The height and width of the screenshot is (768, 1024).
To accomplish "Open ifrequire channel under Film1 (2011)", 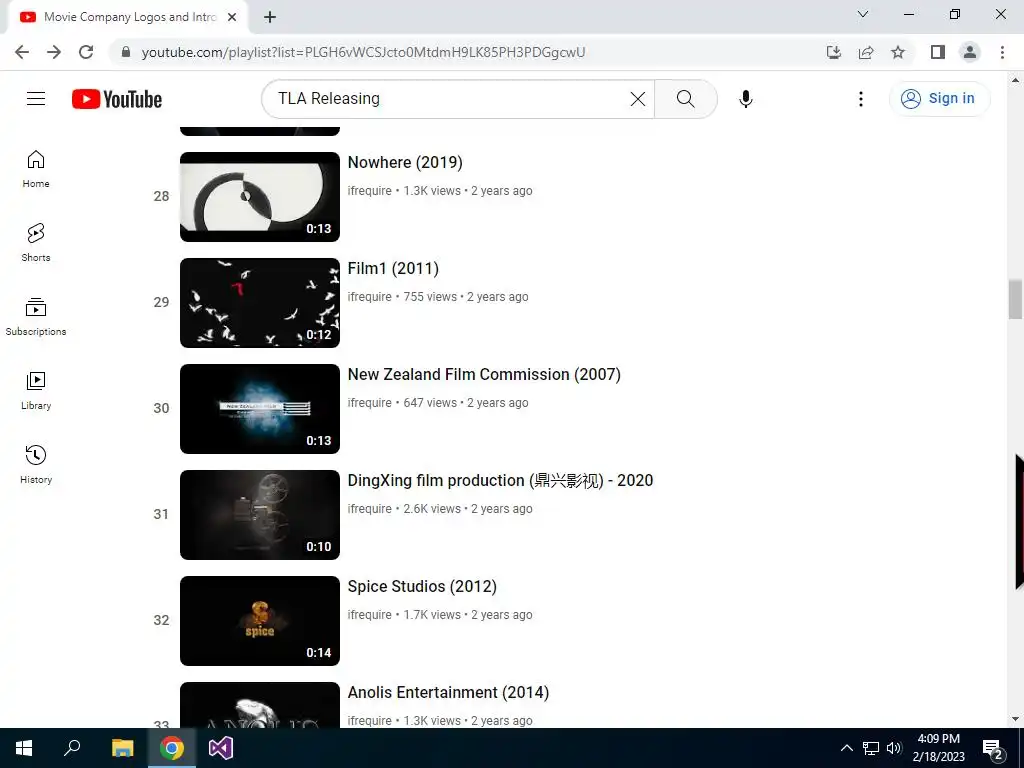I will tap(370, 296).
